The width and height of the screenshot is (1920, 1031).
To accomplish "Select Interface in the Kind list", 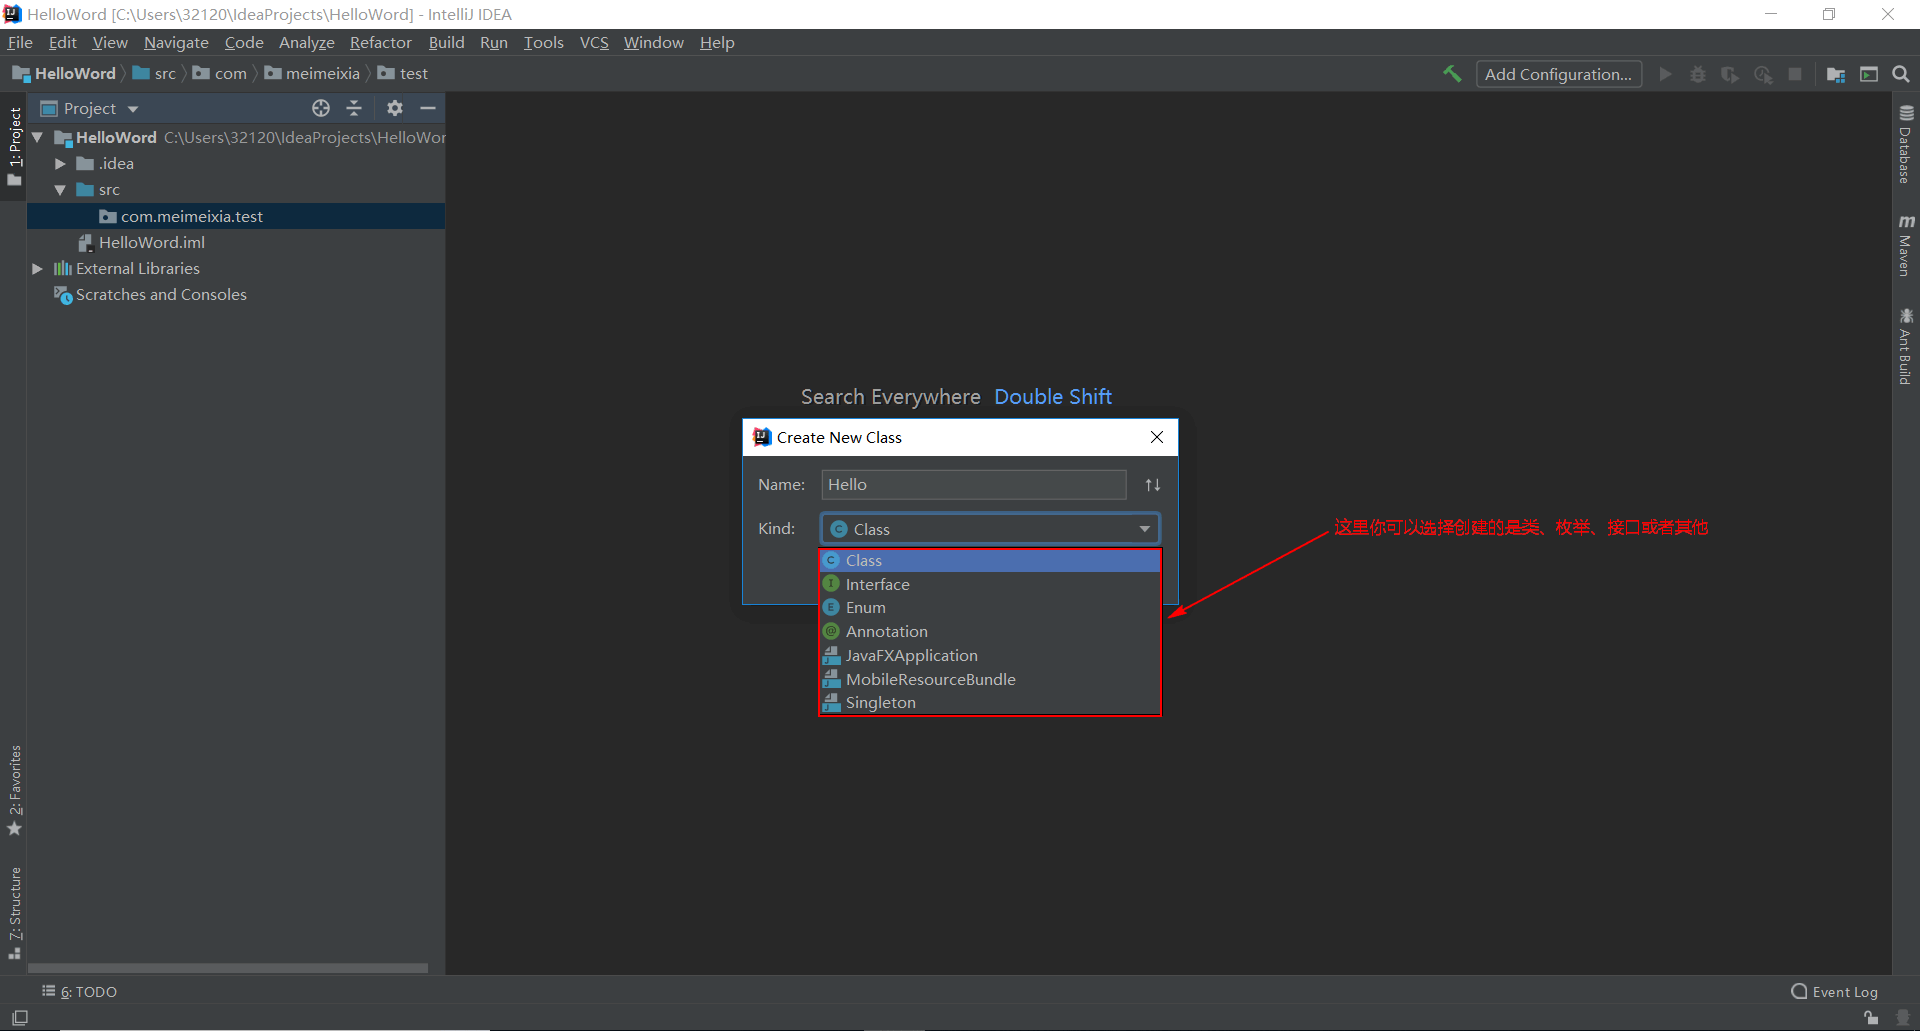I will [990, 584].
